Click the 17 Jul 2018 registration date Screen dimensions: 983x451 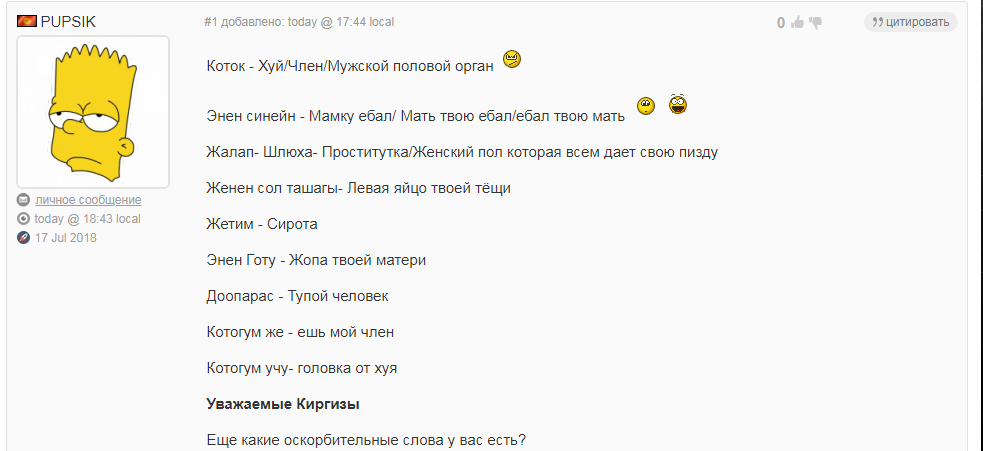[x=66, y=238]
